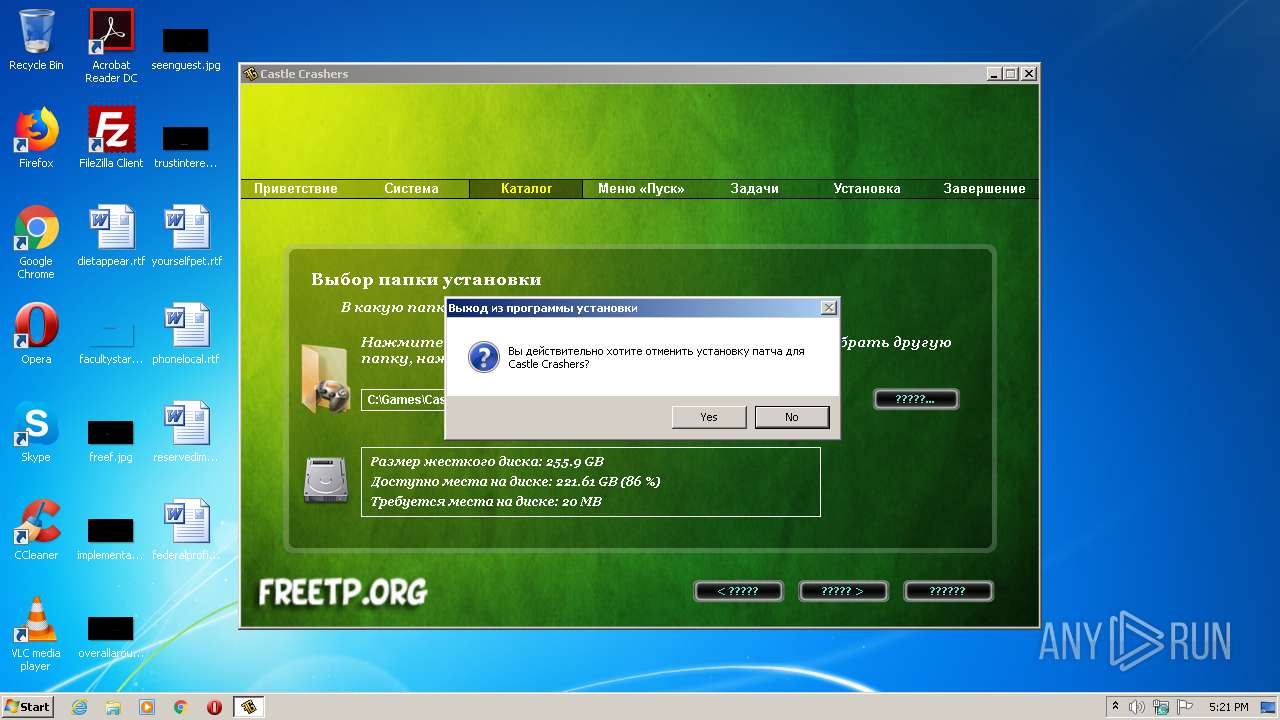
Task: Open Chrome from the taskbar
Action: click(181, 707)
